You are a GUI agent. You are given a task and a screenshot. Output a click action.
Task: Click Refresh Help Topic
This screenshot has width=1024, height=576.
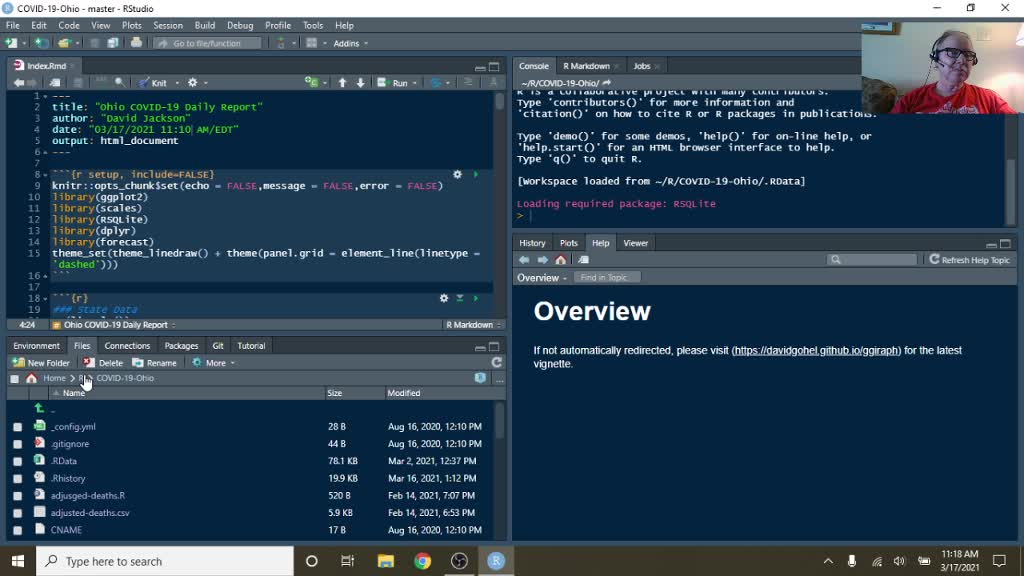(x=970, y=260)
